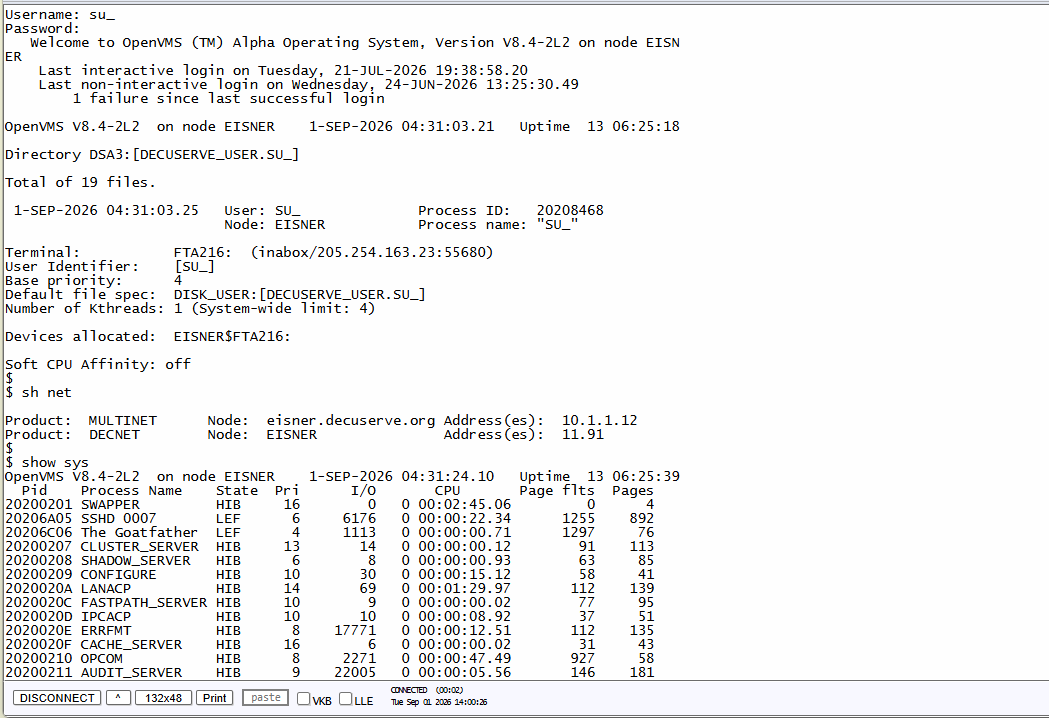Click 'Soft CPU Affinity: off' line
The image size is (1049, 718).
(98, 364)
